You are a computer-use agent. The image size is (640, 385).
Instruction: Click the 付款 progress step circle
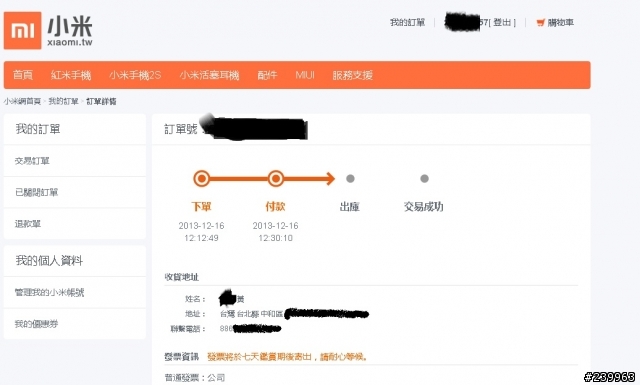(x=276, y=178)
